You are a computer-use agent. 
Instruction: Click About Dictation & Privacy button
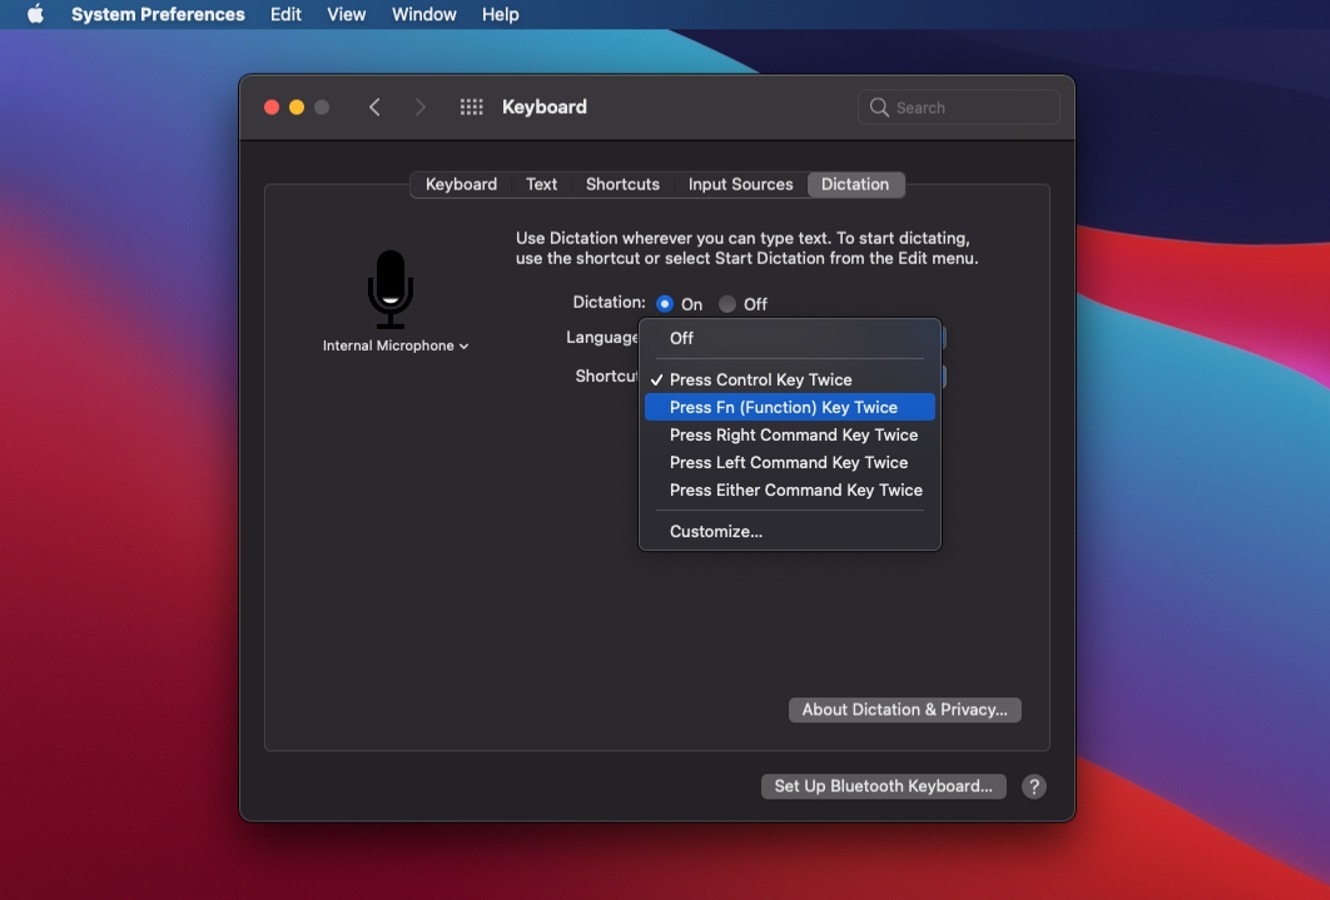[904, 709]
